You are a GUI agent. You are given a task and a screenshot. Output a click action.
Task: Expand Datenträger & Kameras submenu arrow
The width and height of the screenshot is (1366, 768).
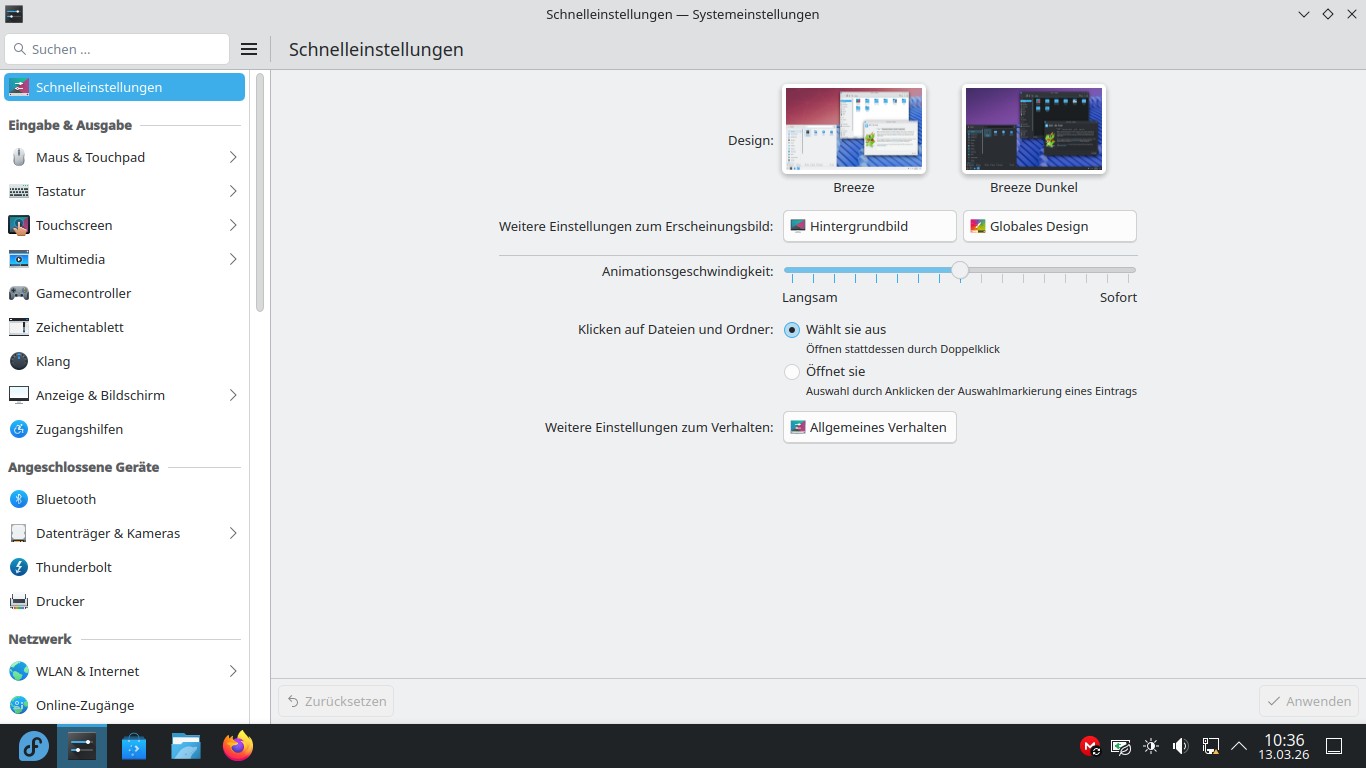point(232,533)
